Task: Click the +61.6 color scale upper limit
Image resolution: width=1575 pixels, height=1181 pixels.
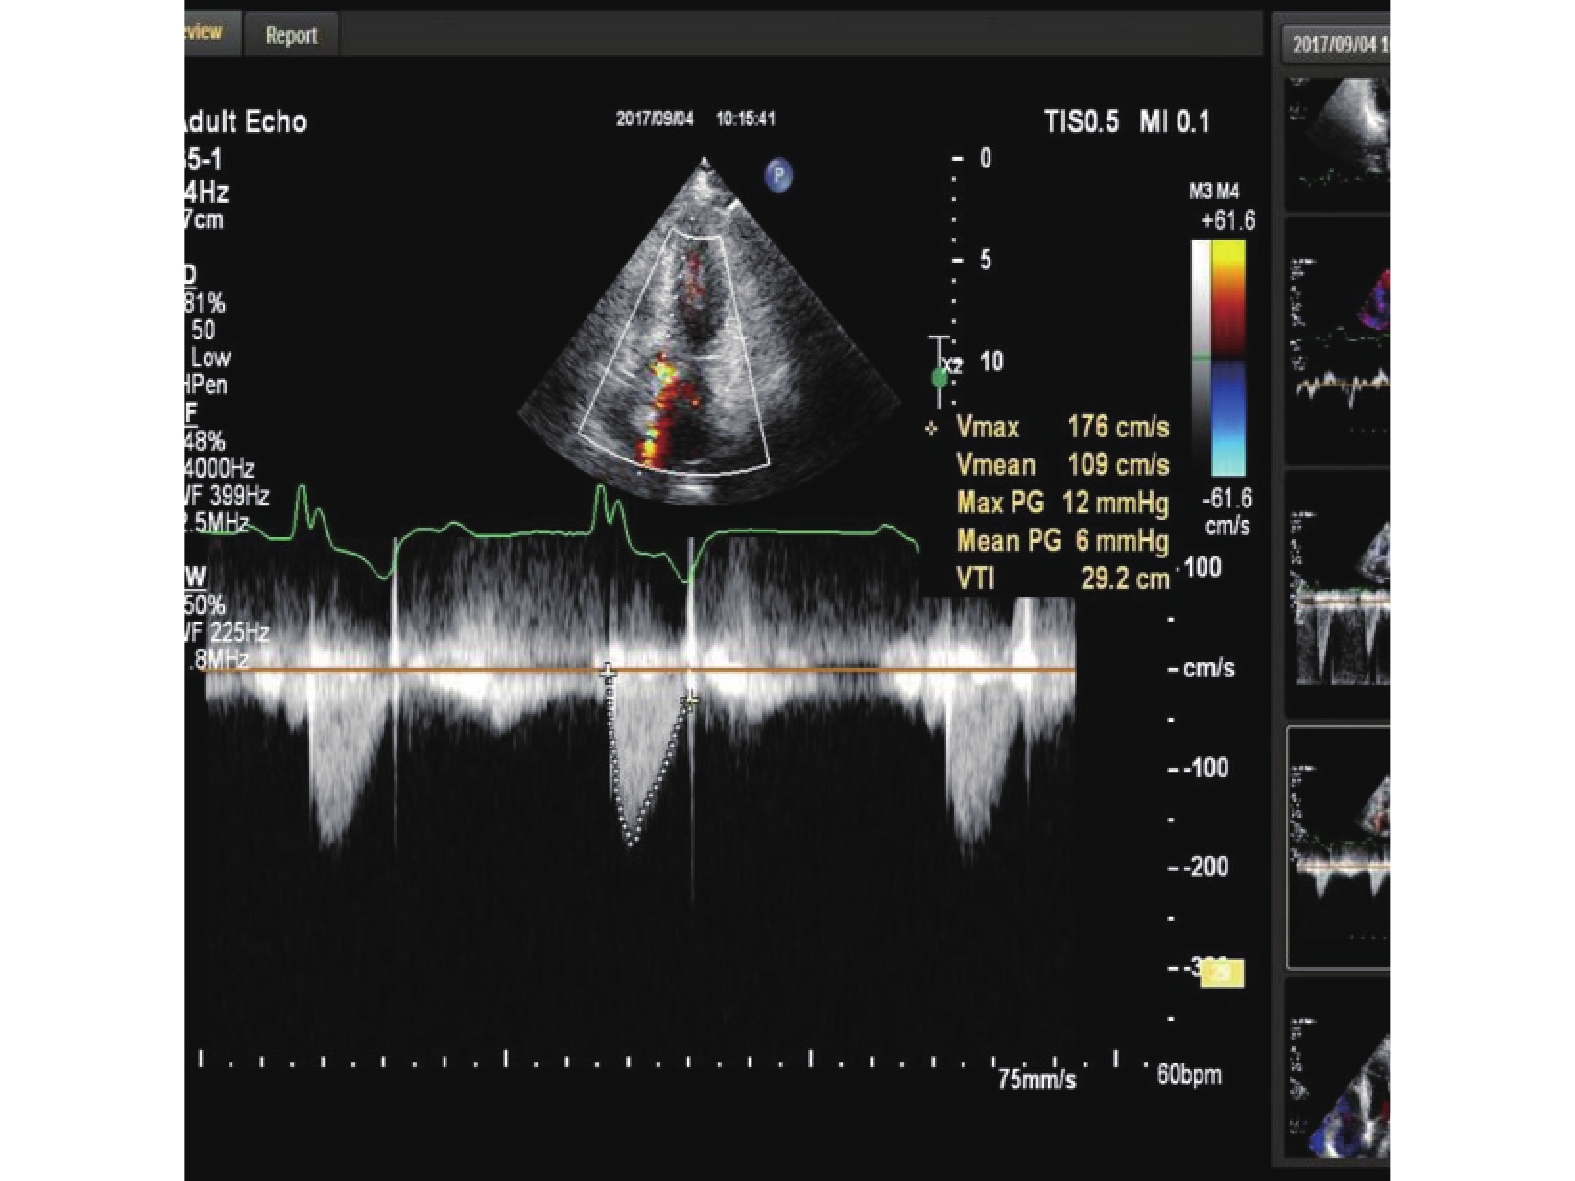Action: tap(1227, 221)
